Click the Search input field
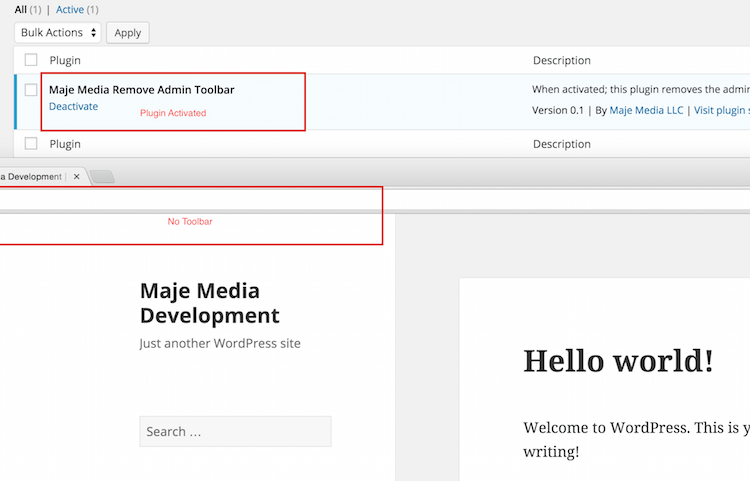 [x=235, y=432]
